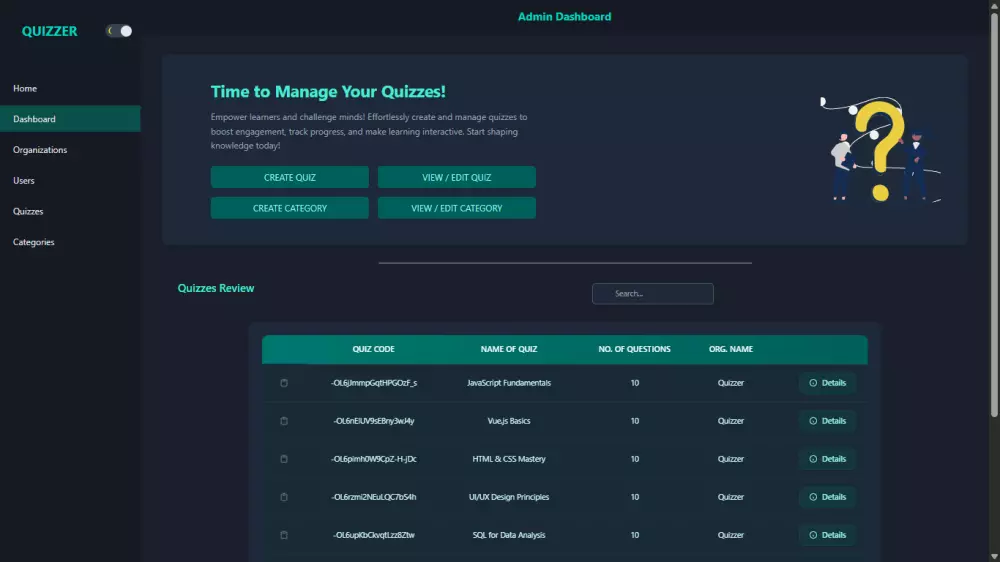This screenshot has width=1000, height=562.
Task: Click the NO. OF QUESTIONS column header
Action: tap(634, 349)
